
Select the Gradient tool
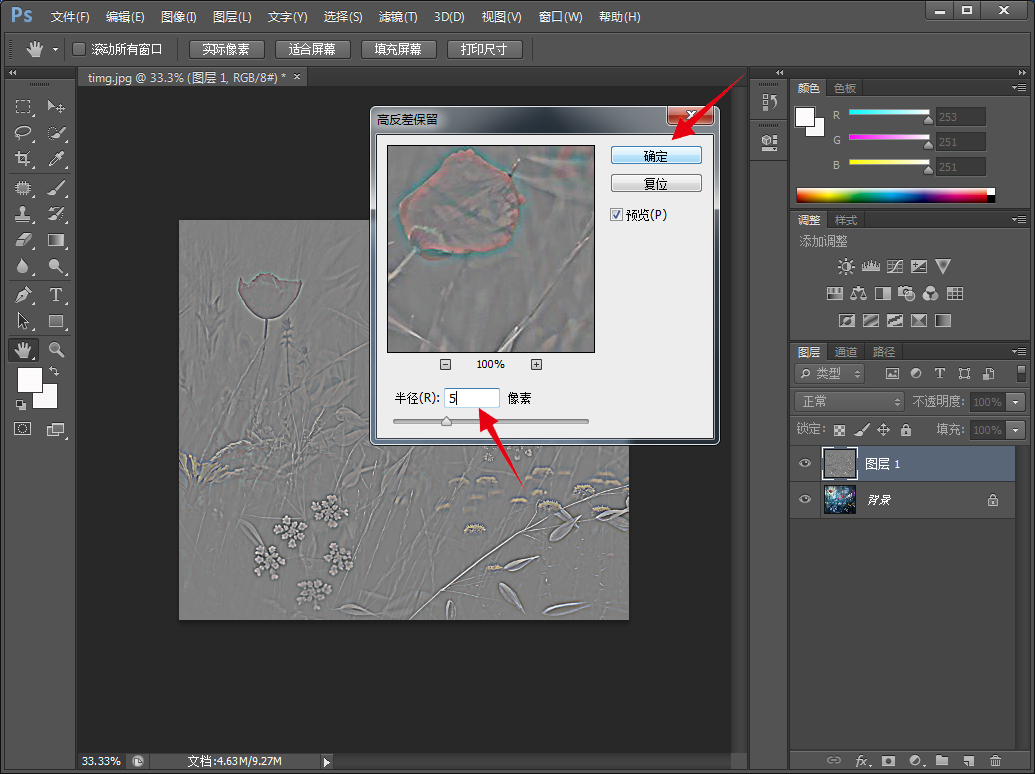(56, 240)
